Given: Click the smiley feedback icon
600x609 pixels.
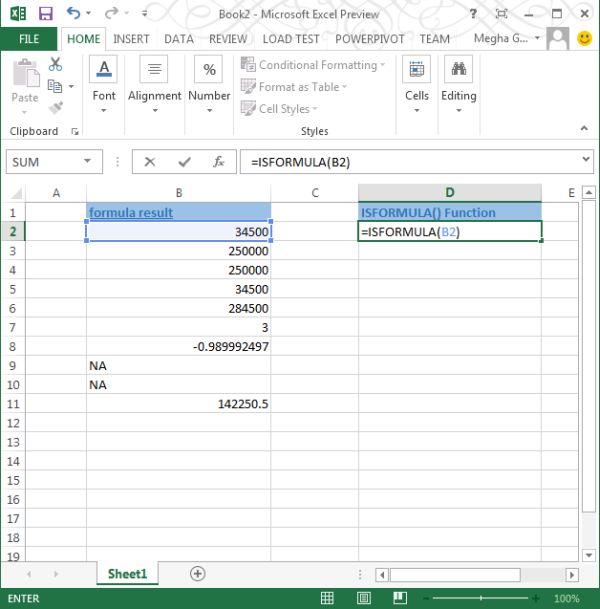Looking at the screenshot, I should (x=584, y=38).
